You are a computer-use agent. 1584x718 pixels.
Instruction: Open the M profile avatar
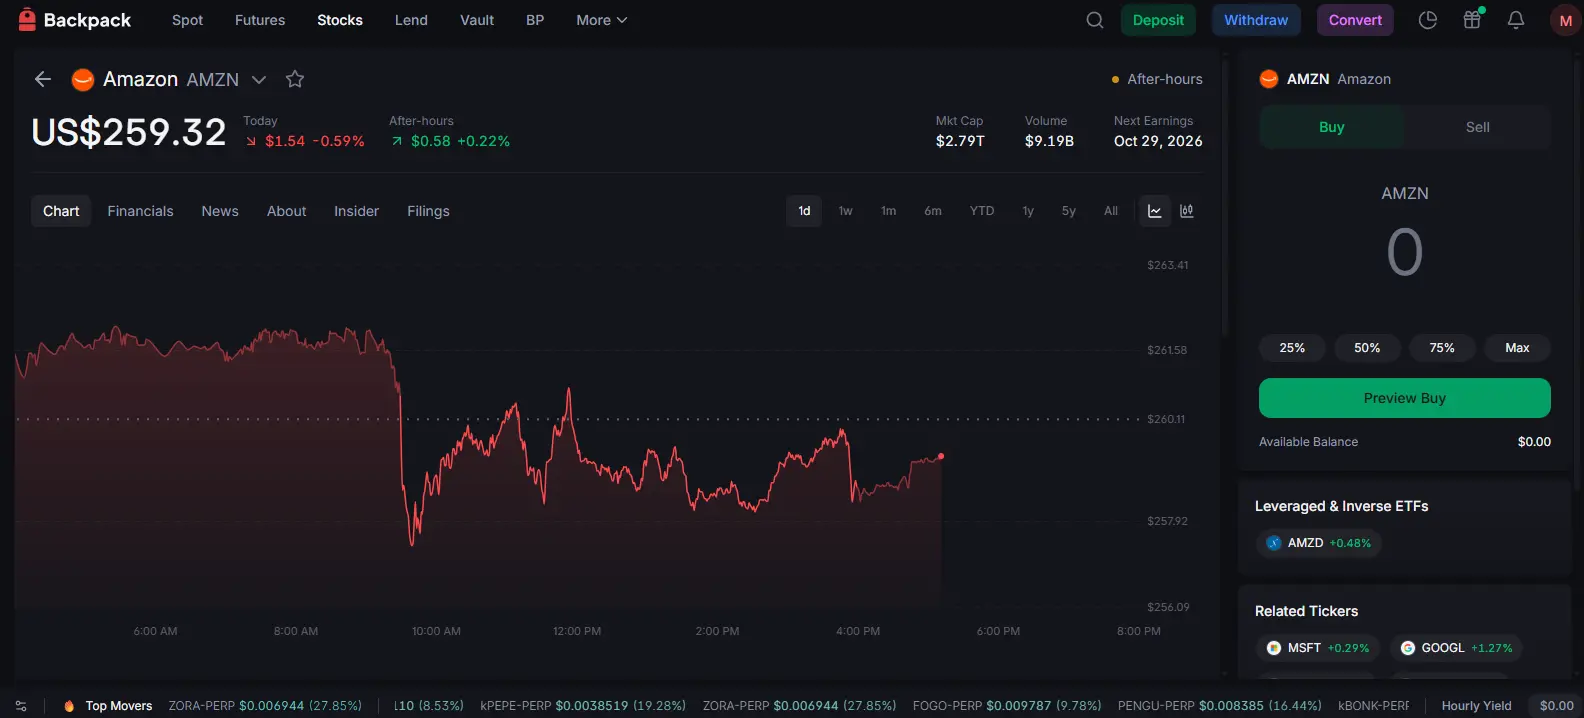tap(1565, 20)
